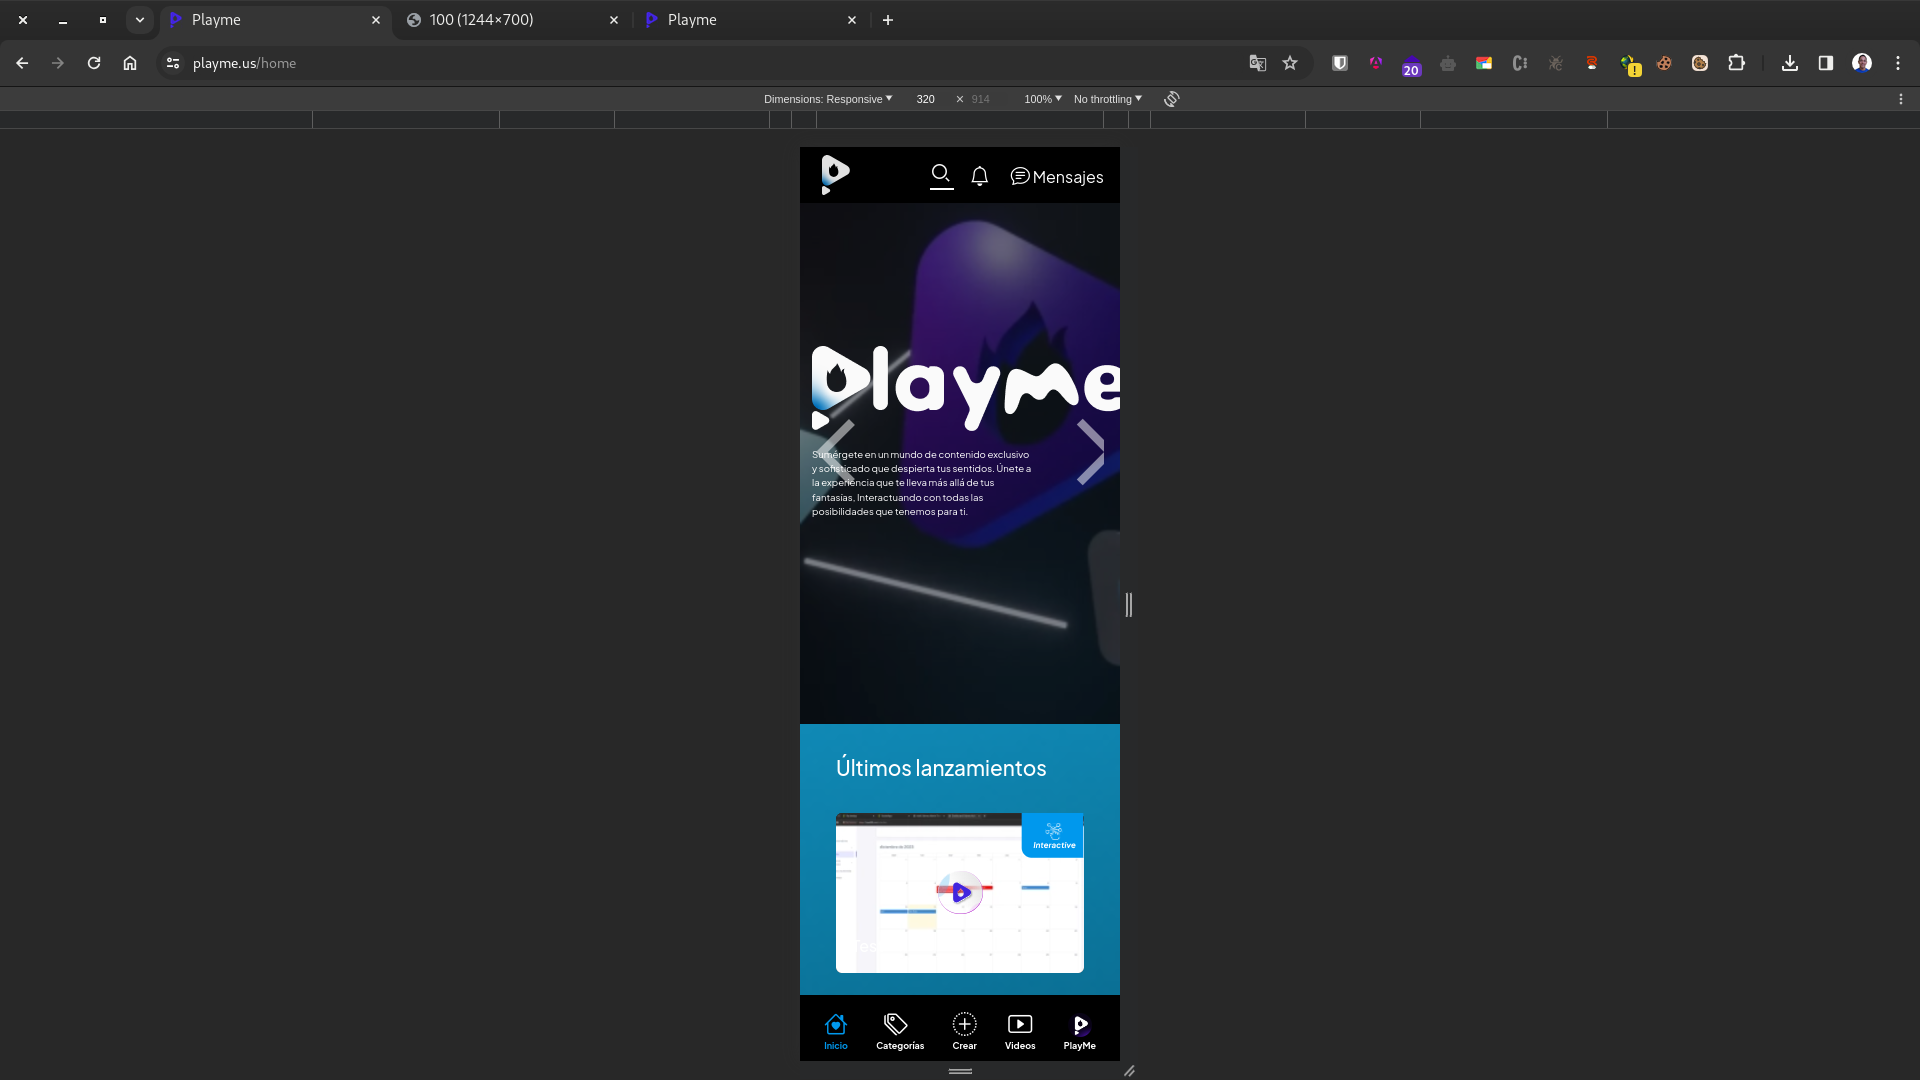Open the No throttling dropdown
The image size is (1920, 1080).
[1106, 99]
